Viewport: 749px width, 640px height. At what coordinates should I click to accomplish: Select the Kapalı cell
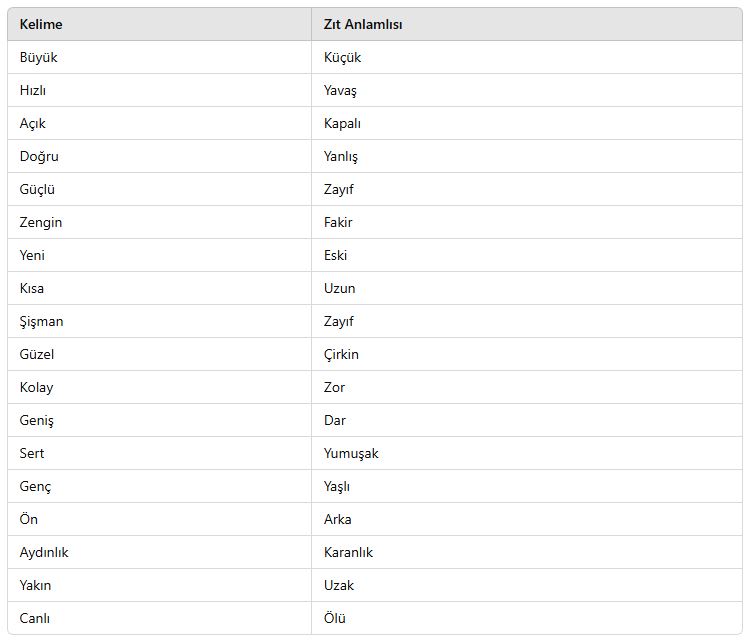pyautogui.click(x=526, y=123)
